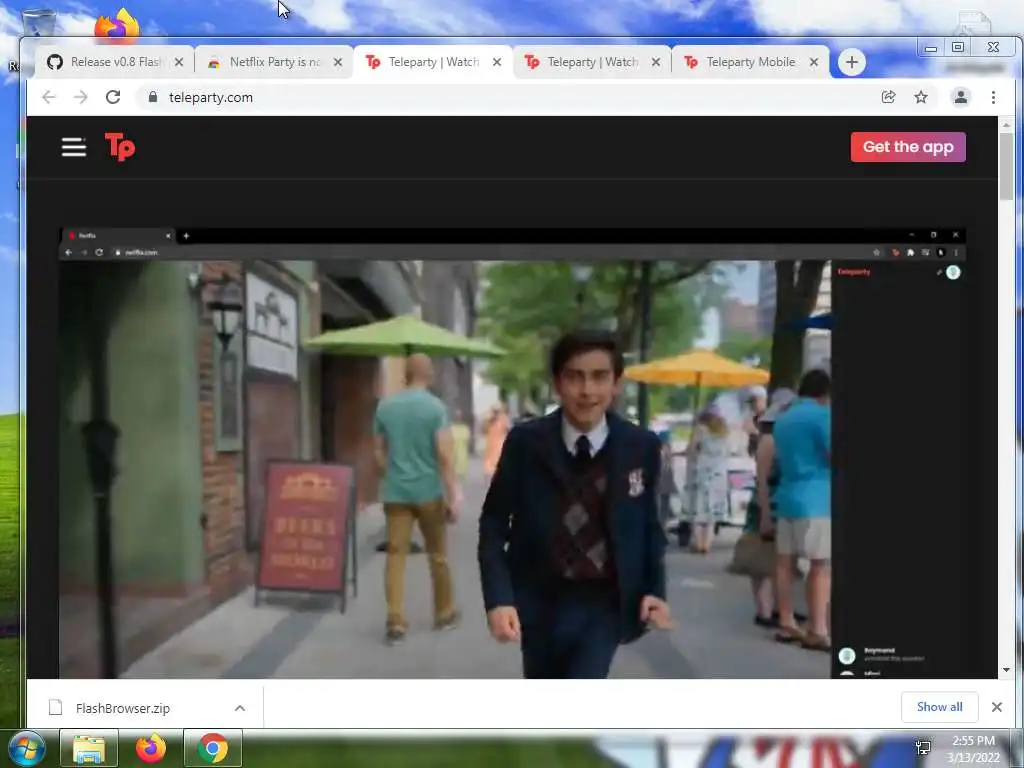Switch to second Teleparty | Watch tab
Screen dimensions: 1024x768
coord(592,62)
